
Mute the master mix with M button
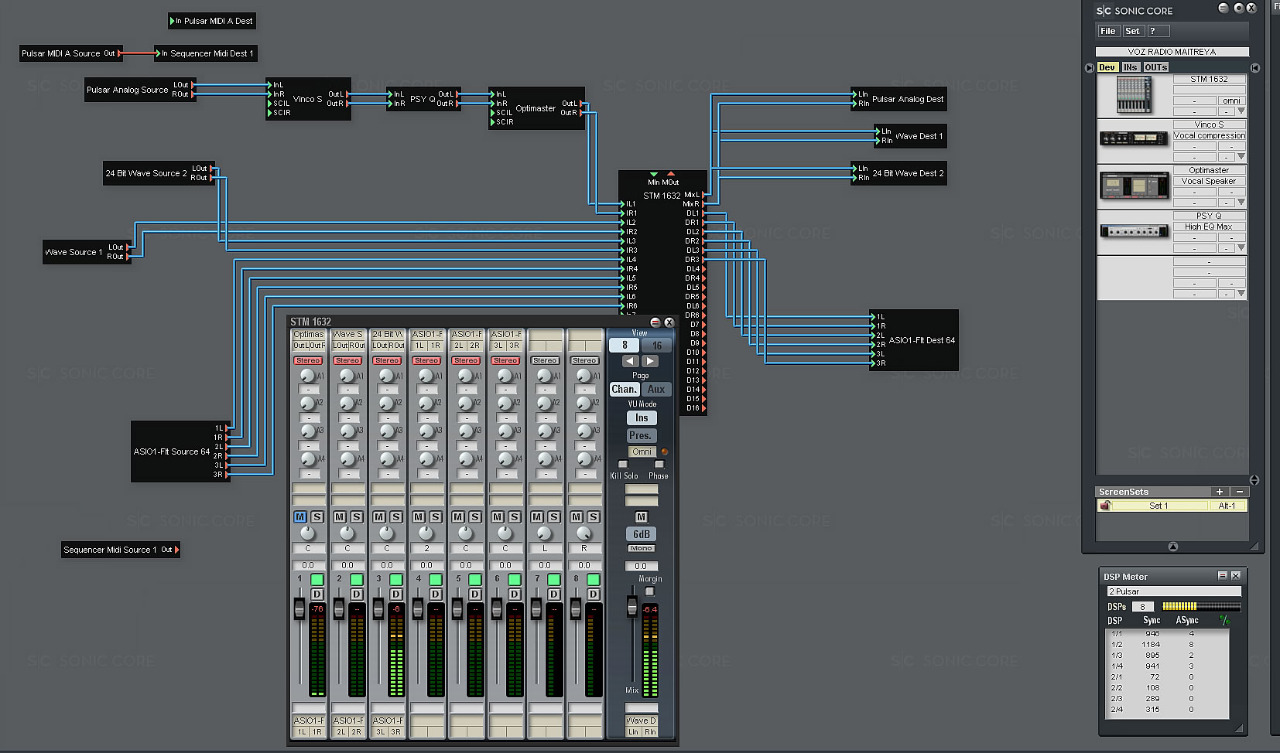pyautogui.click(x=642, y=516)
